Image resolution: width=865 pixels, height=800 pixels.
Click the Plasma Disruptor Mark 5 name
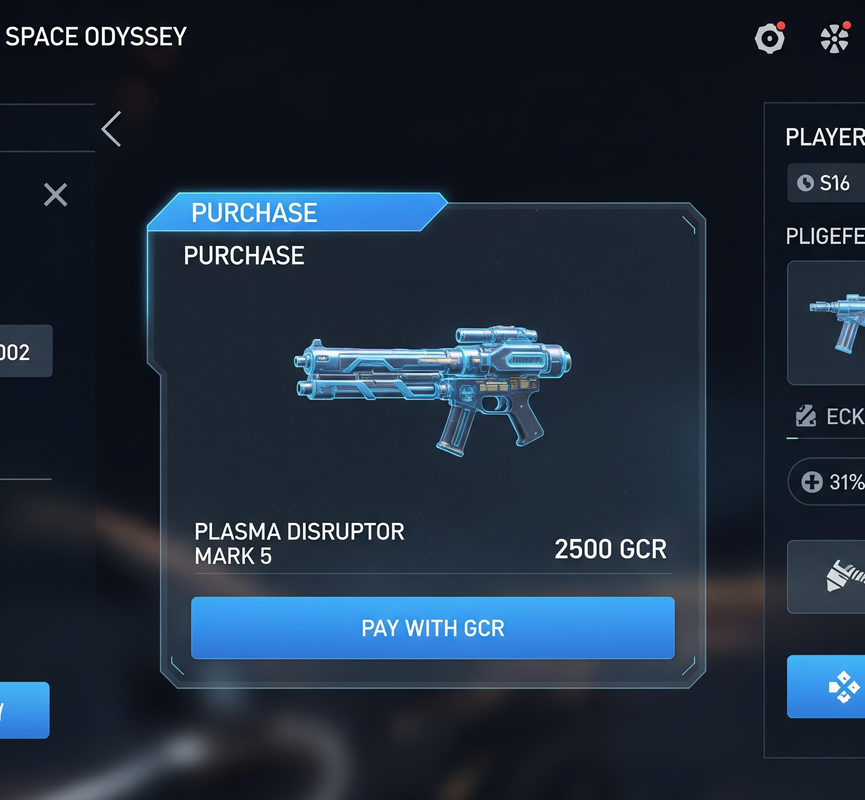299,544
